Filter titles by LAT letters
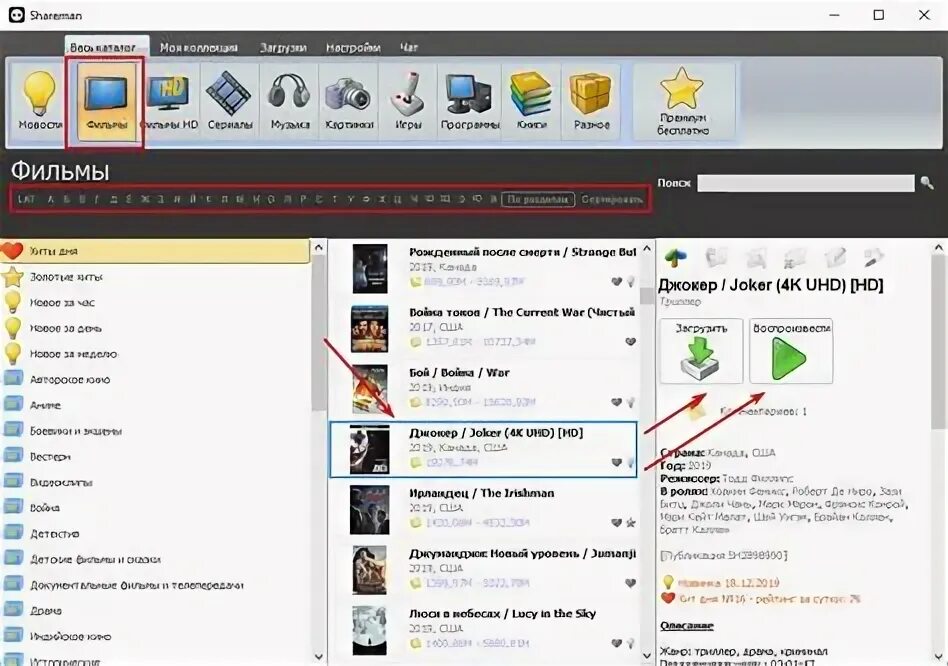 pos(26,199)
